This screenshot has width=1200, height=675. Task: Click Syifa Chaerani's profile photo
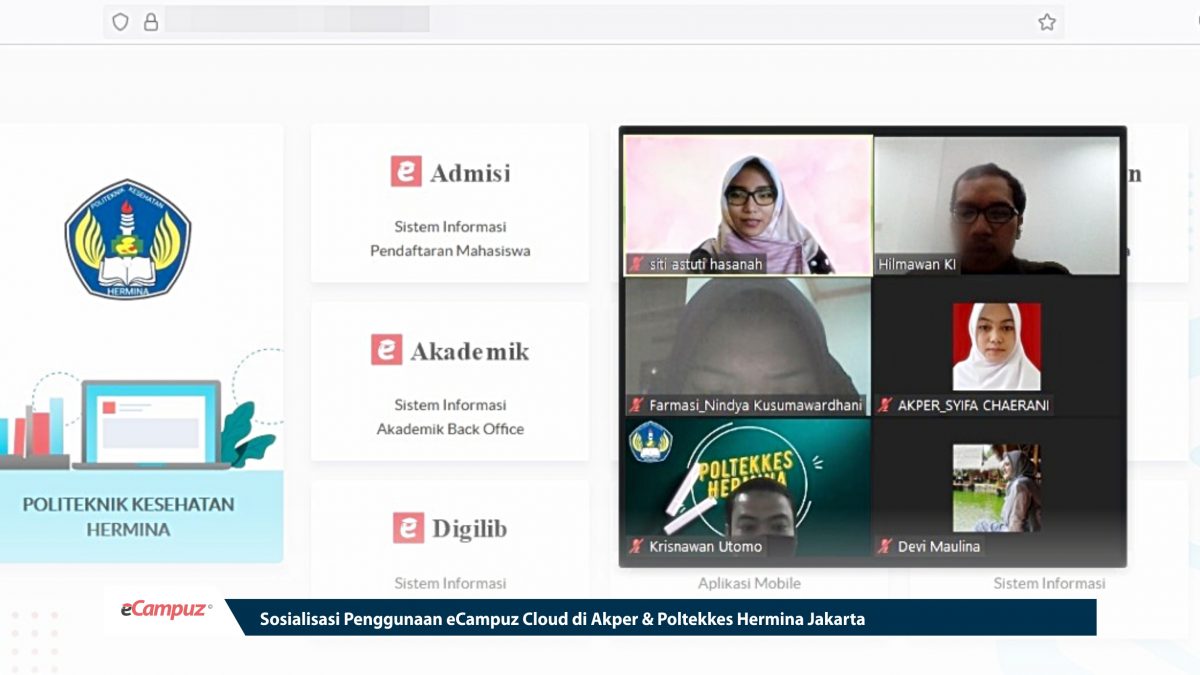[x=997, y=346]
